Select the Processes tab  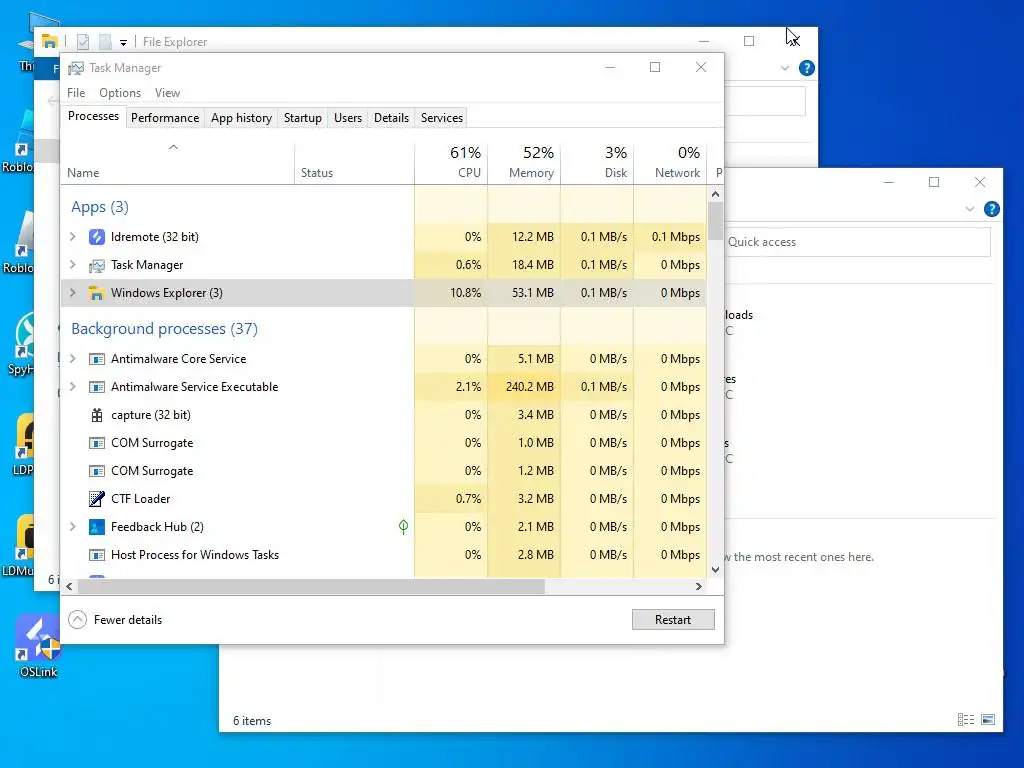[x=93, y=116]
